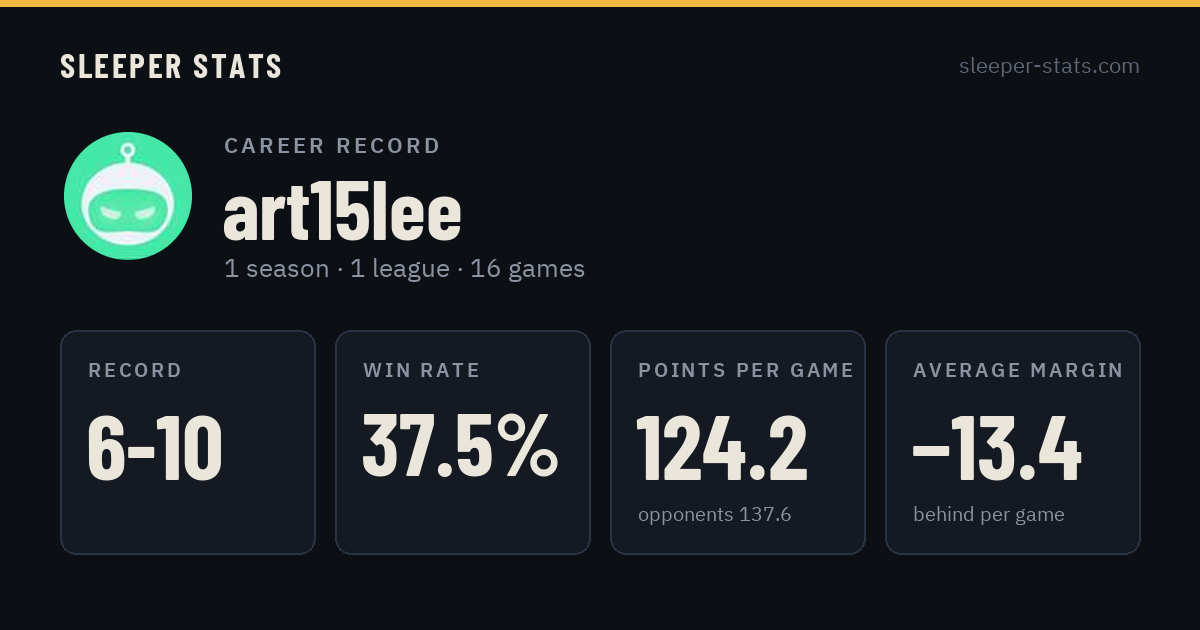This screenshot has width=1200, height=630.
Task: Click the orange top accent bar
Action: (x=600, y=3)
